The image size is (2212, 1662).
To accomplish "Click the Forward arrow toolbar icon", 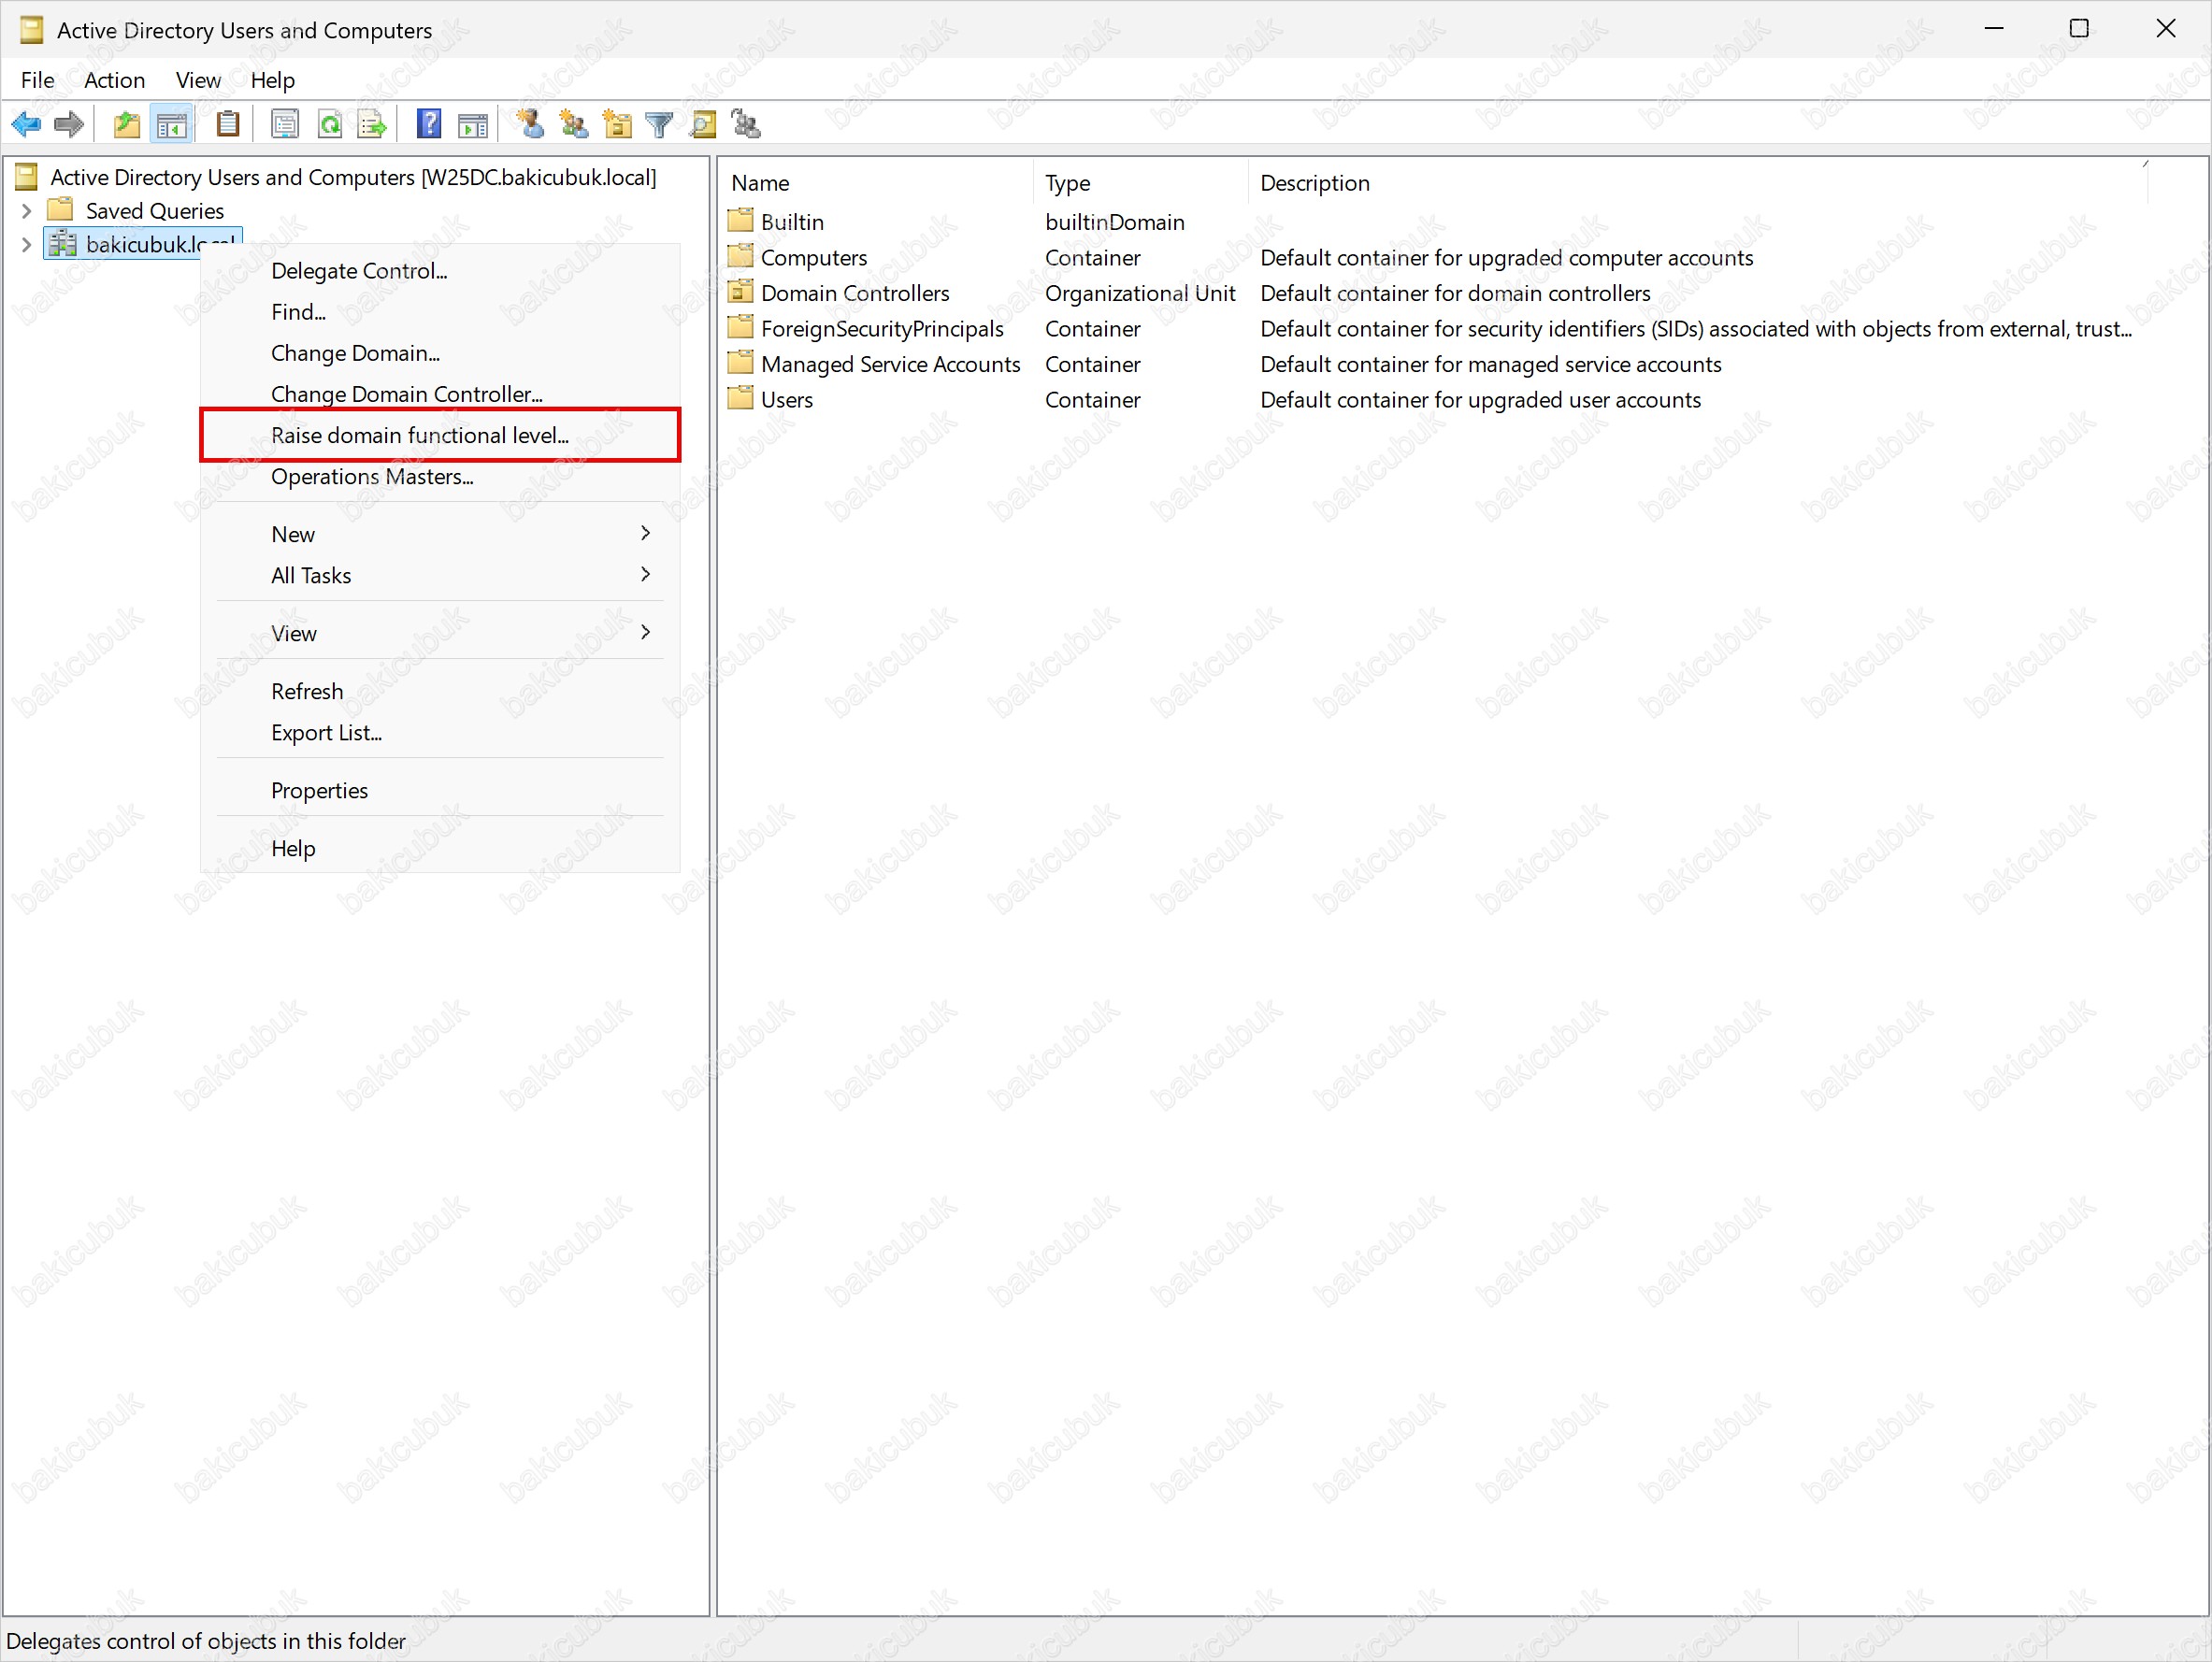I will tap(69, 125).
